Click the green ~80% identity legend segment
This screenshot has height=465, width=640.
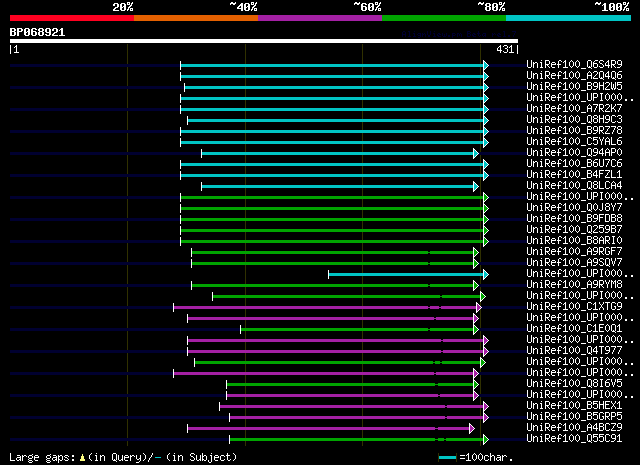[x=444, y=18]
